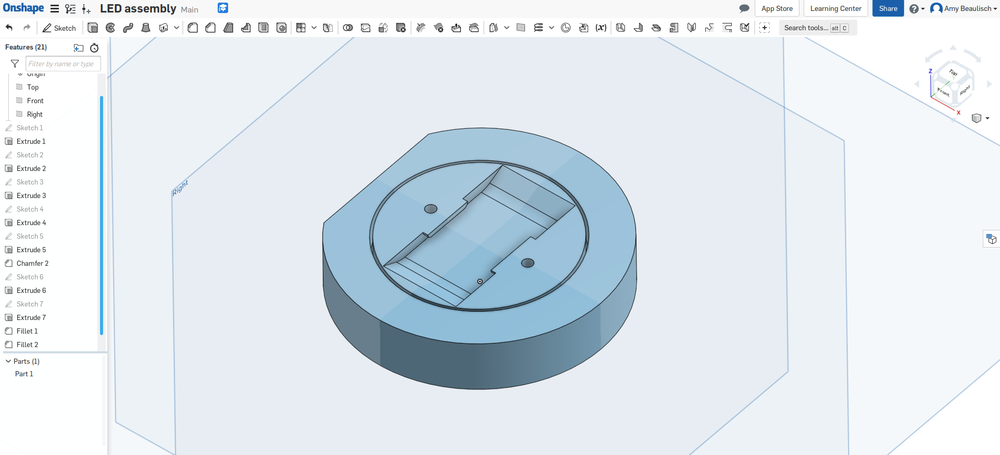This screenshot has width=1000, height=455.
Task: Select the Sweep tool
Action: (x=128, y=27)
